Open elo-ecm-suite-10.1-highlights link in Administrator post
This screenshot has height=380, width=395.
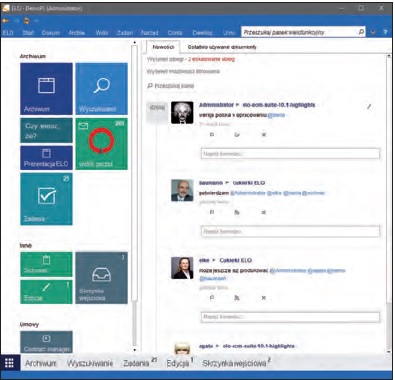click(x=279, y=105)
